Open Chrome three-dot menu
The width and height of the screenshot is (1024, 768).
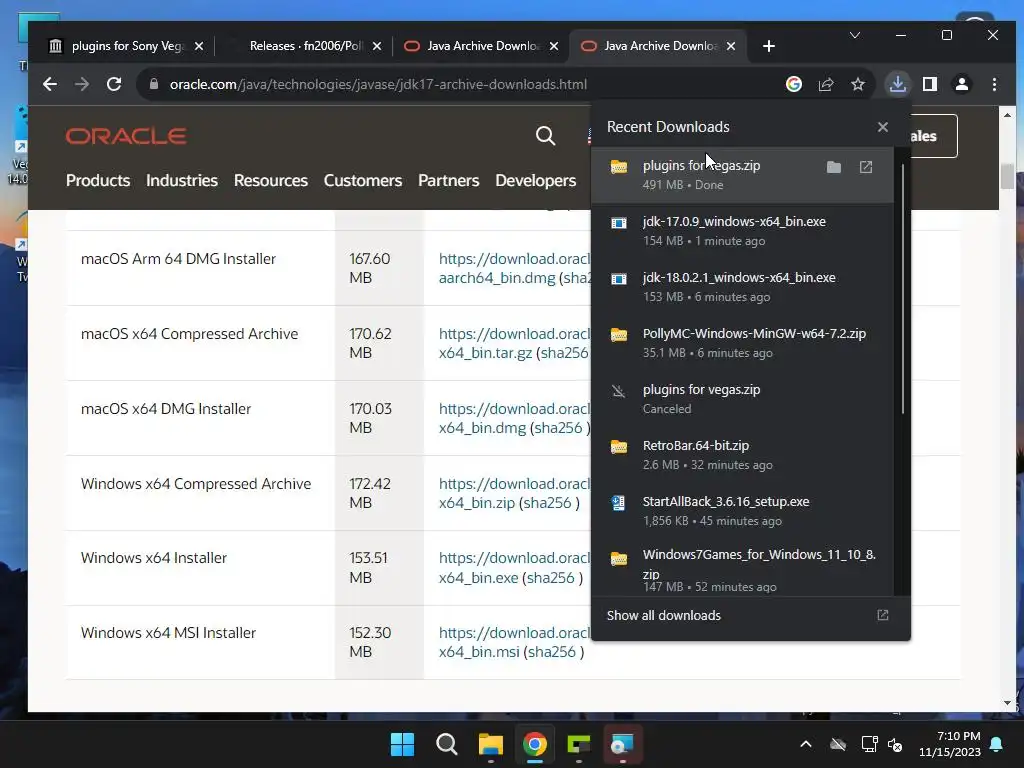994,84
